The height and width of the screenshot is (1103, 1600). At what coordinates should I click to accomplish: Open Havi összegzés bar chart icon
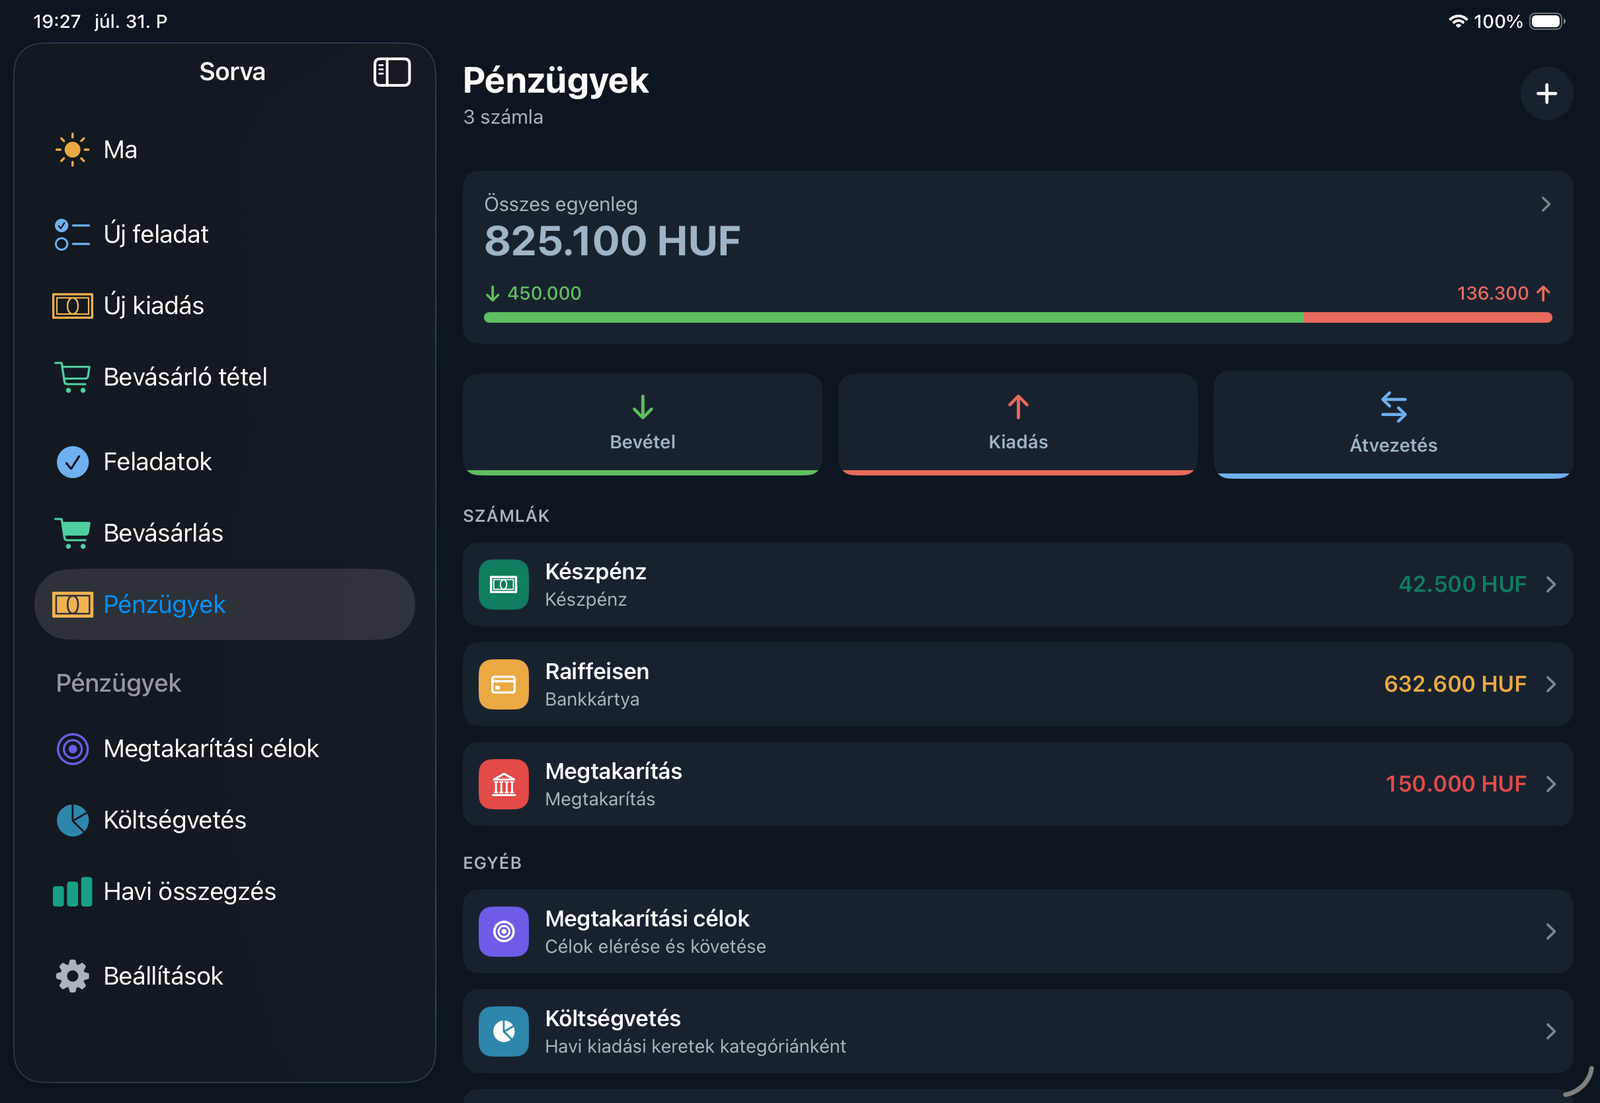click(72, 892)
